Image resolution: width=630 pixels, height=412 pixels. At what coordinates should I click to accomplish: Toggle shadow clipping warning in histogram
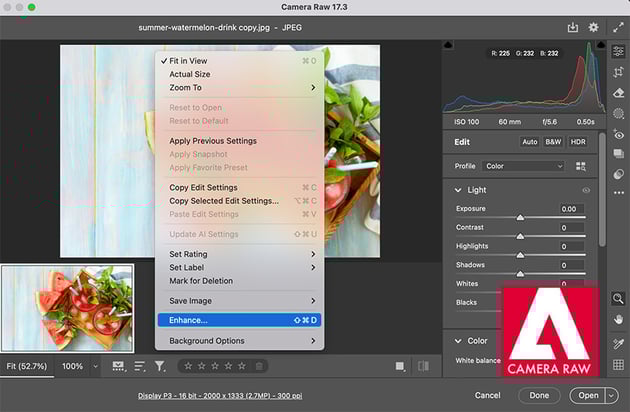tap(448, 45)
